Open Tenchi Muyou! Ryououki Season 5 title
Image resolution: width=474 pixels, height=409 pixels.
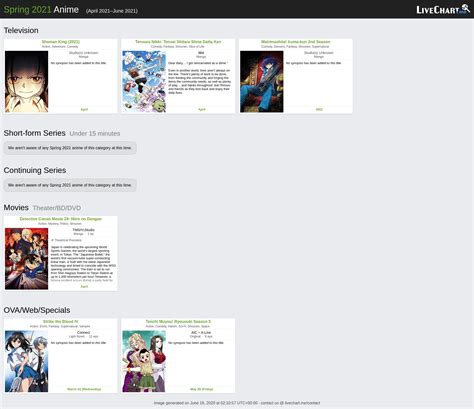click(x=178, y=322)
